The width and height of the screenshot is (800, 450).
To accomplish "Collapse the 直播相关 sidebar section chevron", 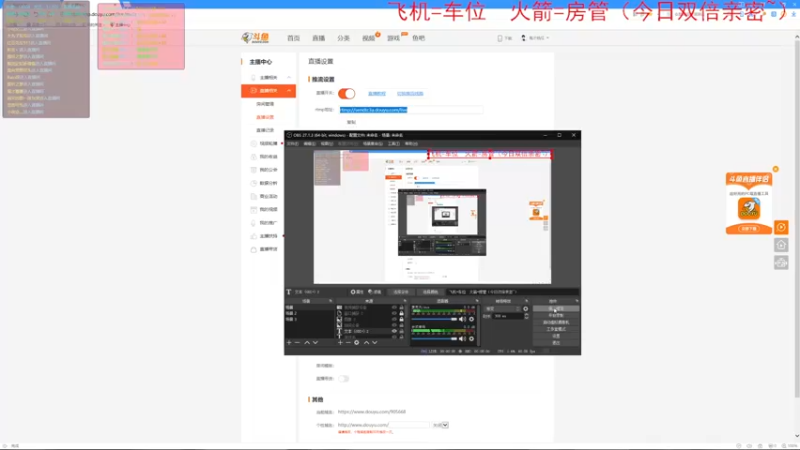I will tap(289, 90).
